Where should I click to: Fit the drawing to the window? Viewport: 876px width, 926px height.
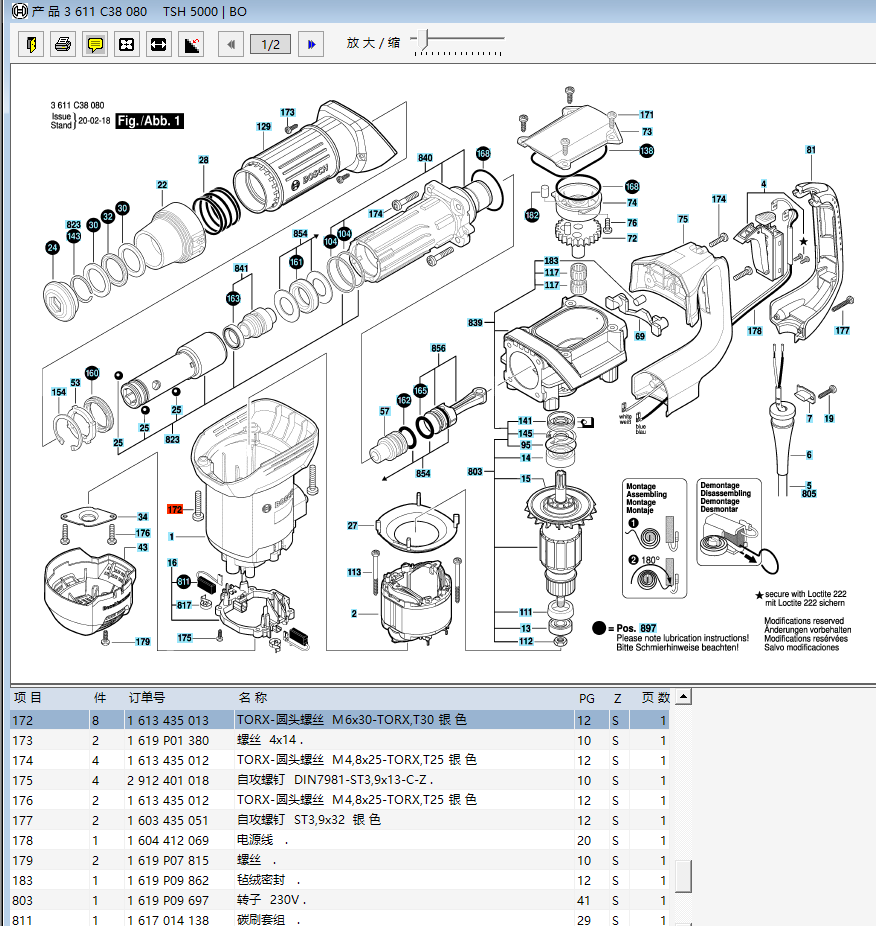126,44
